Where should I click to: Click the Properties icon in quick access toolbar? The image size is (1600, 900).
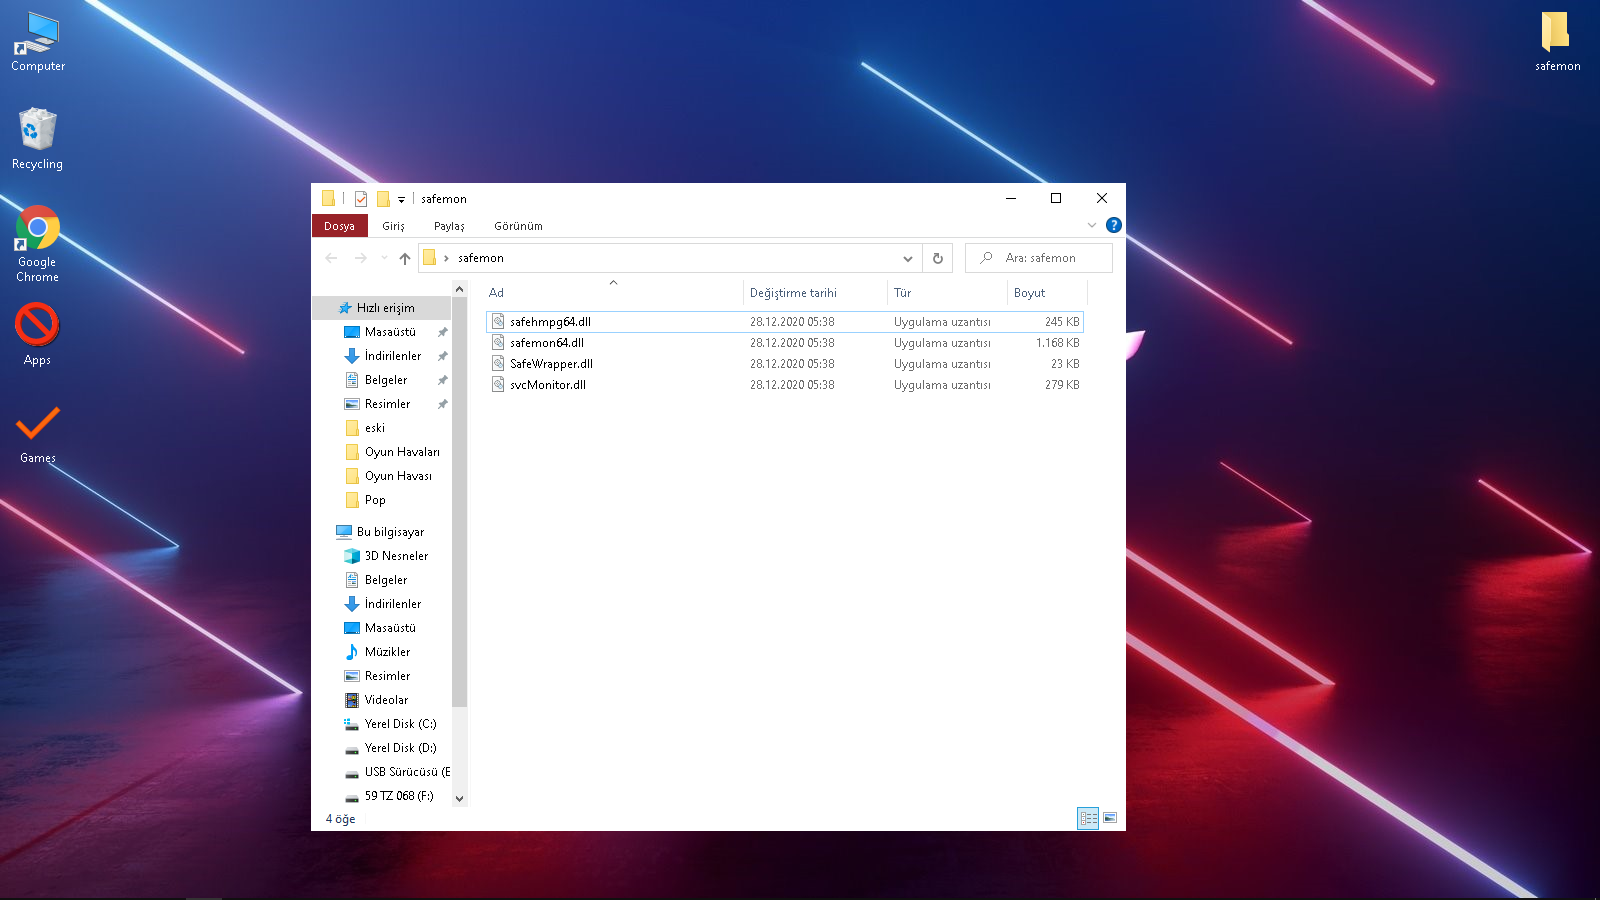(x=361, y=199)
